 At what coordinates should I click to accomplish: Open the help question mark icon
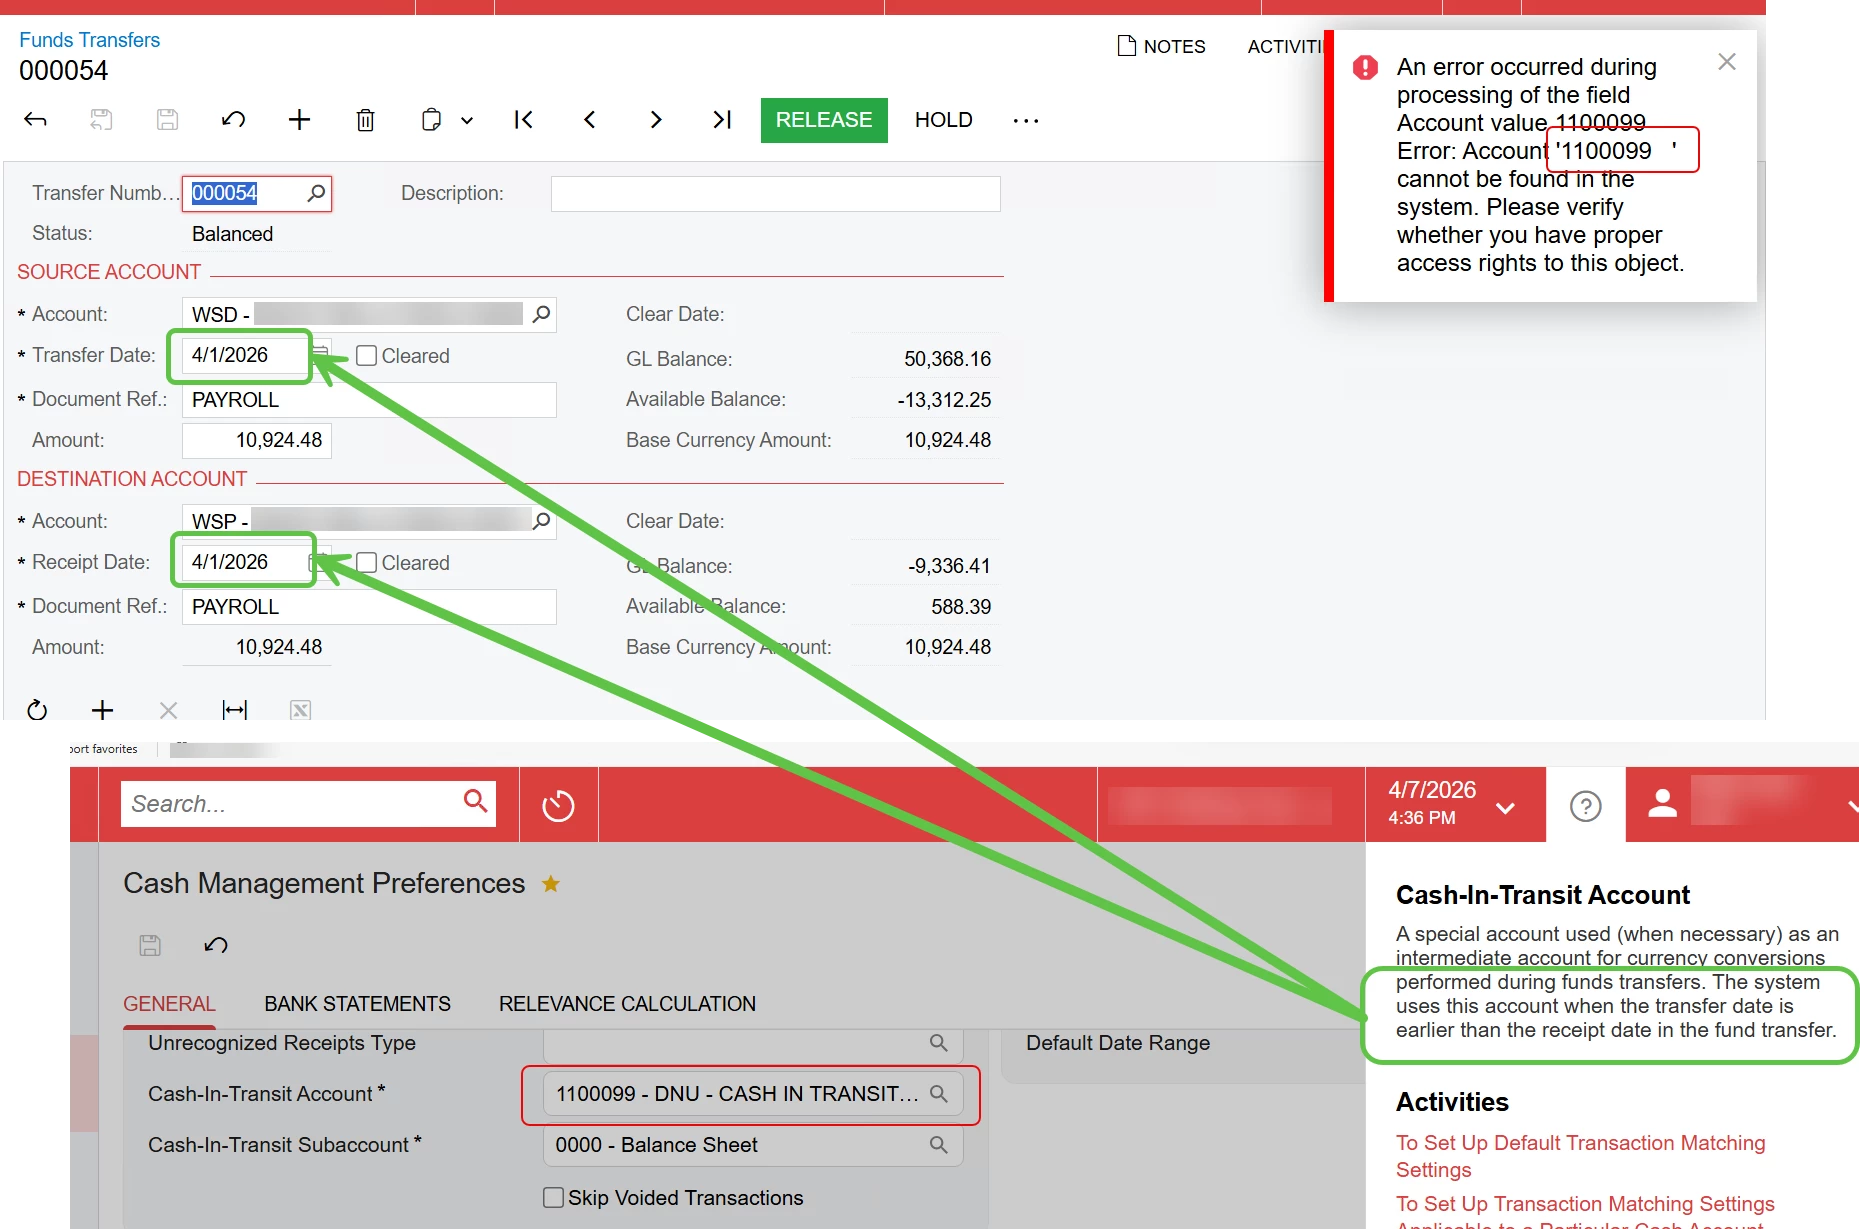[1585, 806]
